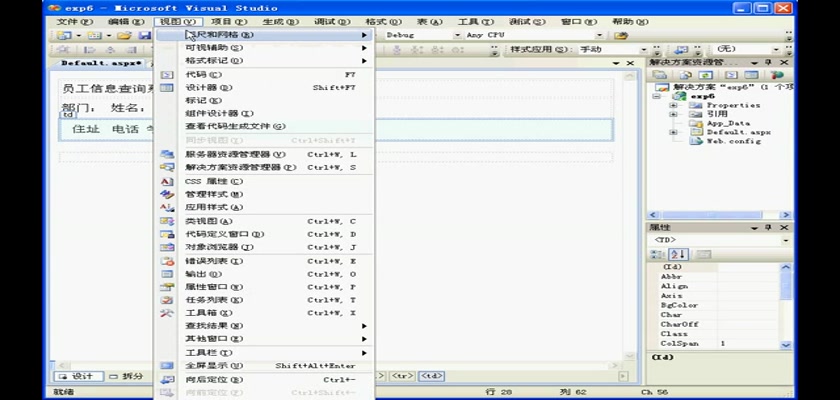Click the 服务器资源管理器 (Server Explorer) icon
The height and width of the screenshot is (400, 840).
[x=167, y=154]
